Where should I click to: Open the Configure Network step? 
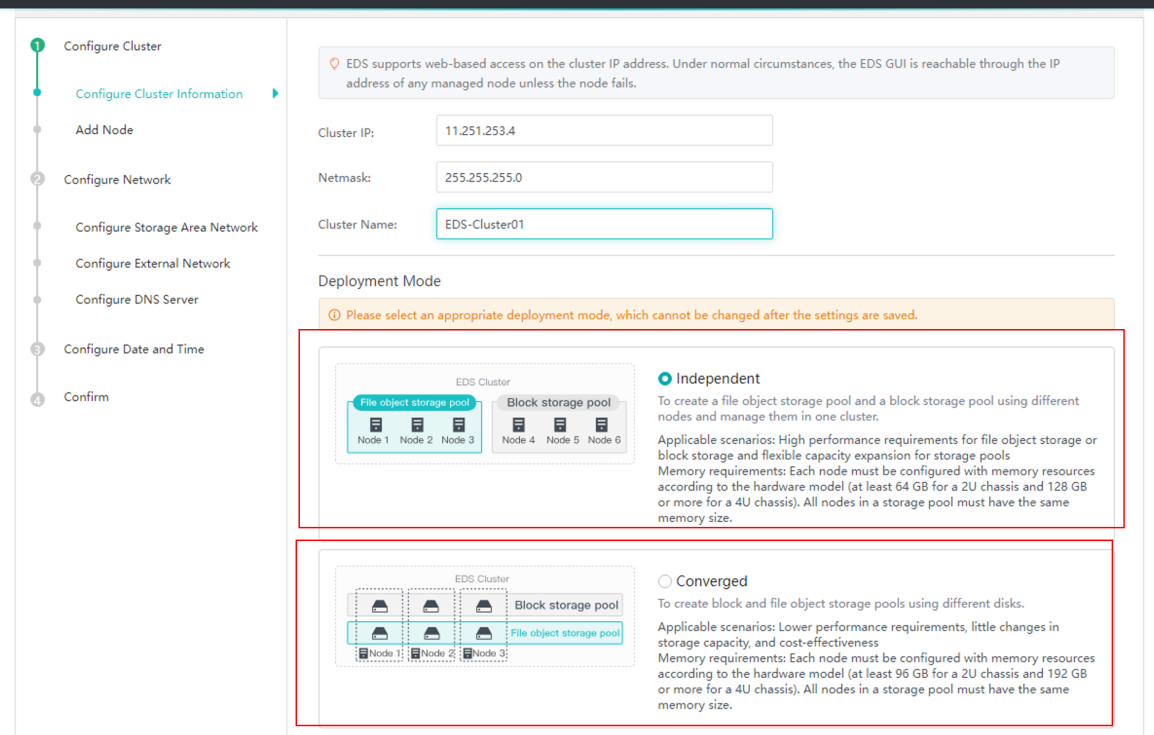[x=117, y=180]
